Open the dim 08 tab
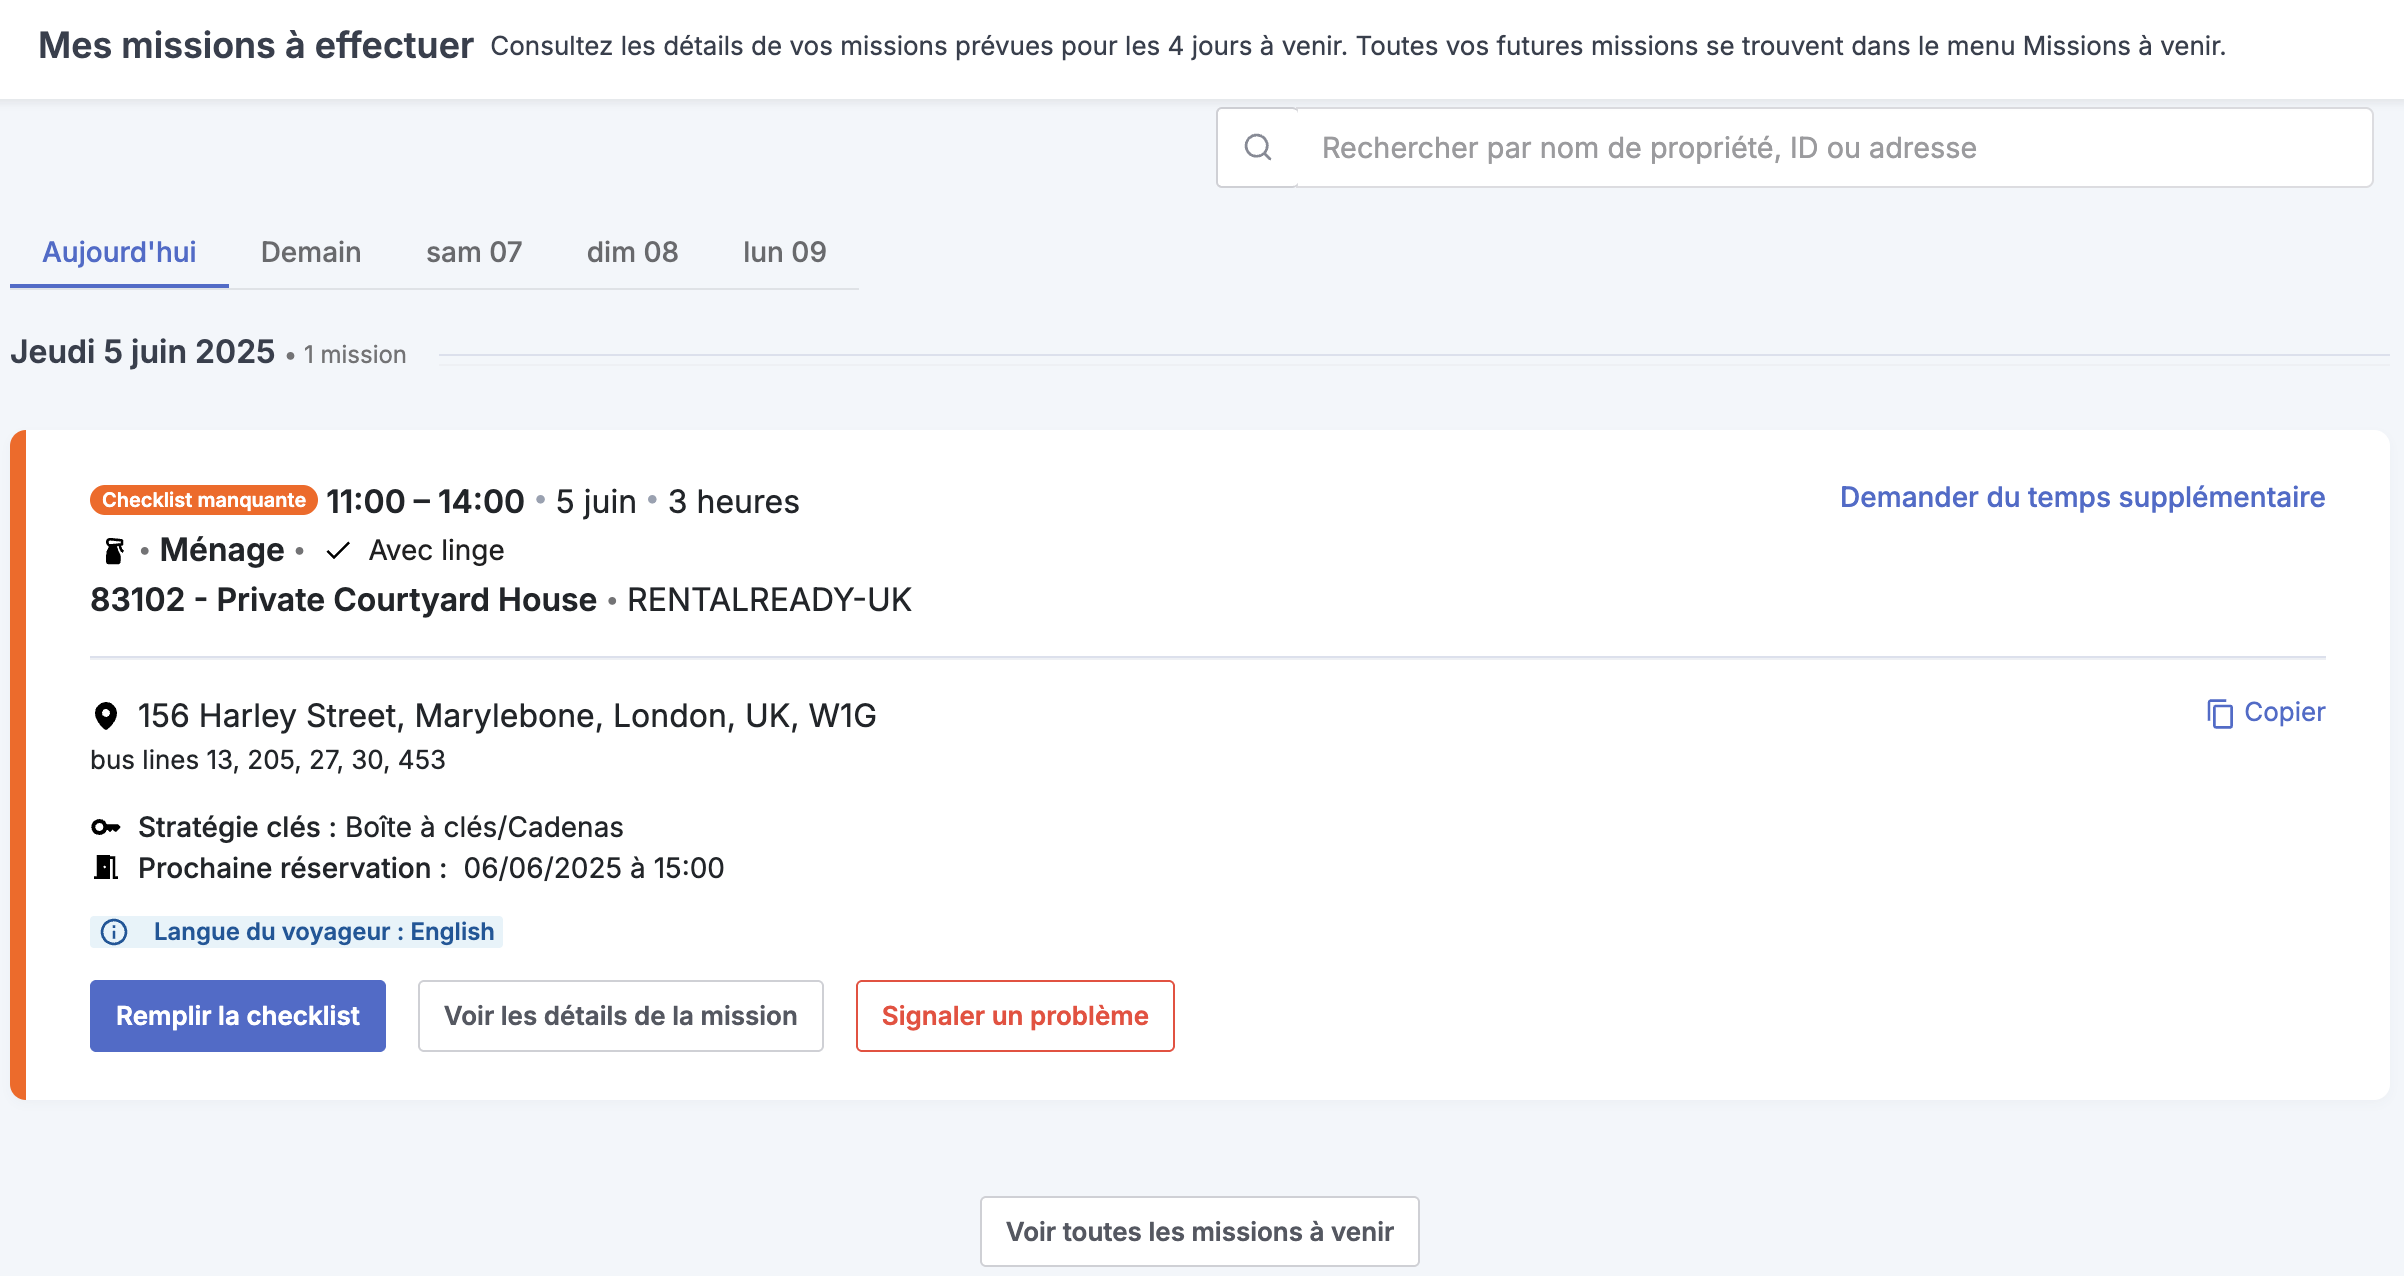The width and height of the screenshot is (2404, 1276). 632,252
